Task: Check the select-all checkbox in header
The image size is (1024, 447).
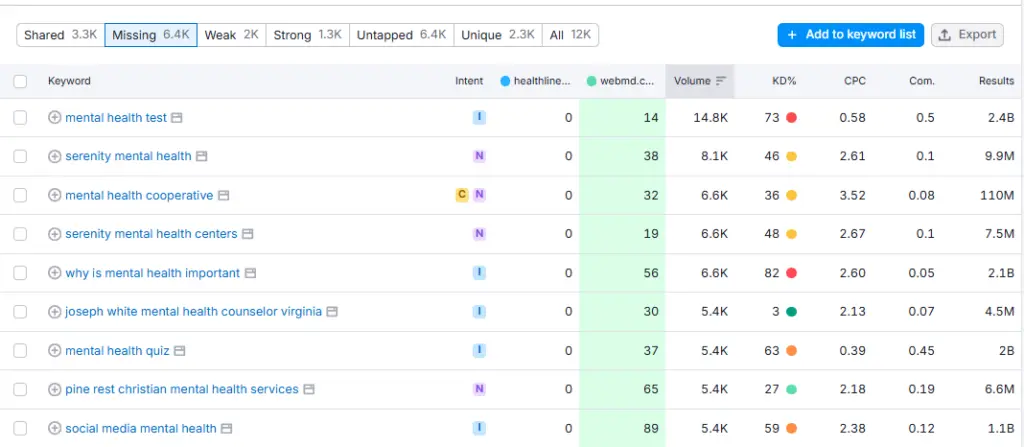Action: point(20,81)
